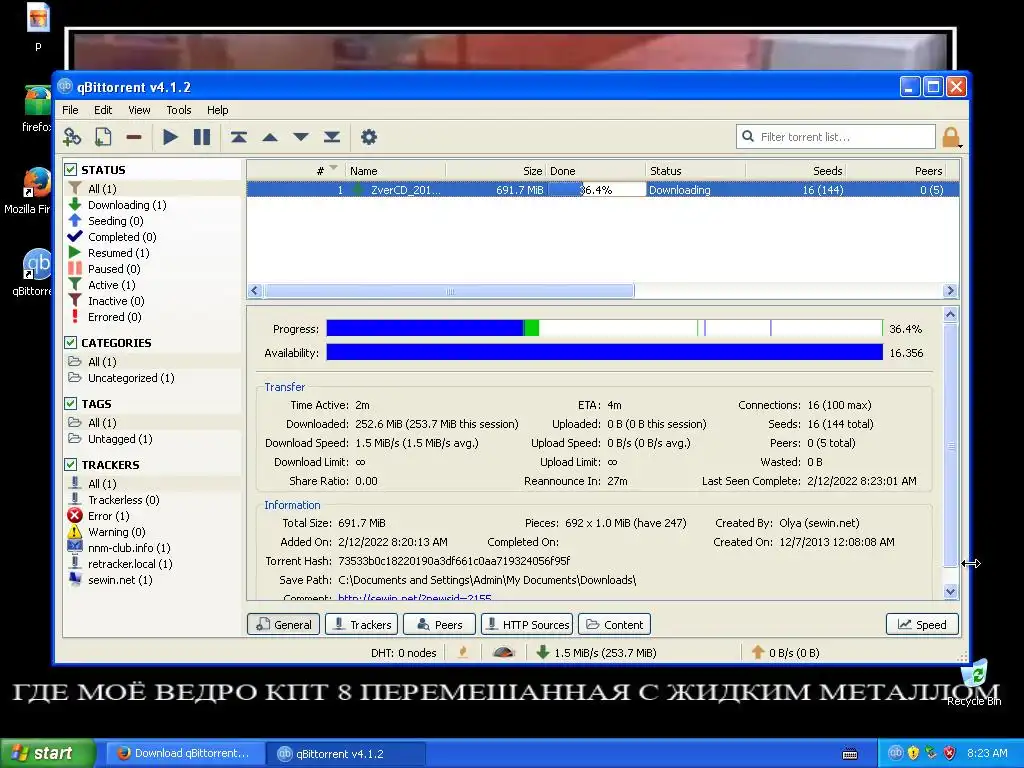This screenshot has width=1024, height=768.
Task: Select Downloading (1) status filter
Action: (x=127, y=205)
